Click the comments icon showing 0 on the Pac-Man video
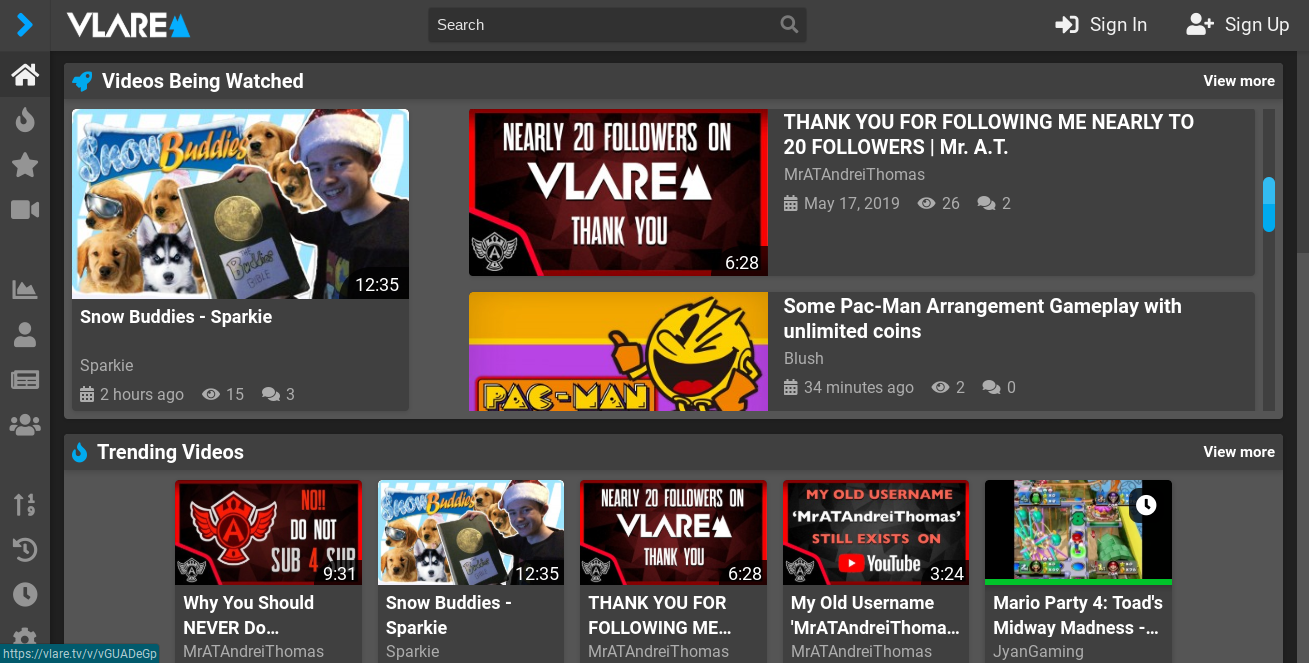1309x663 pixels. [991, 388]
